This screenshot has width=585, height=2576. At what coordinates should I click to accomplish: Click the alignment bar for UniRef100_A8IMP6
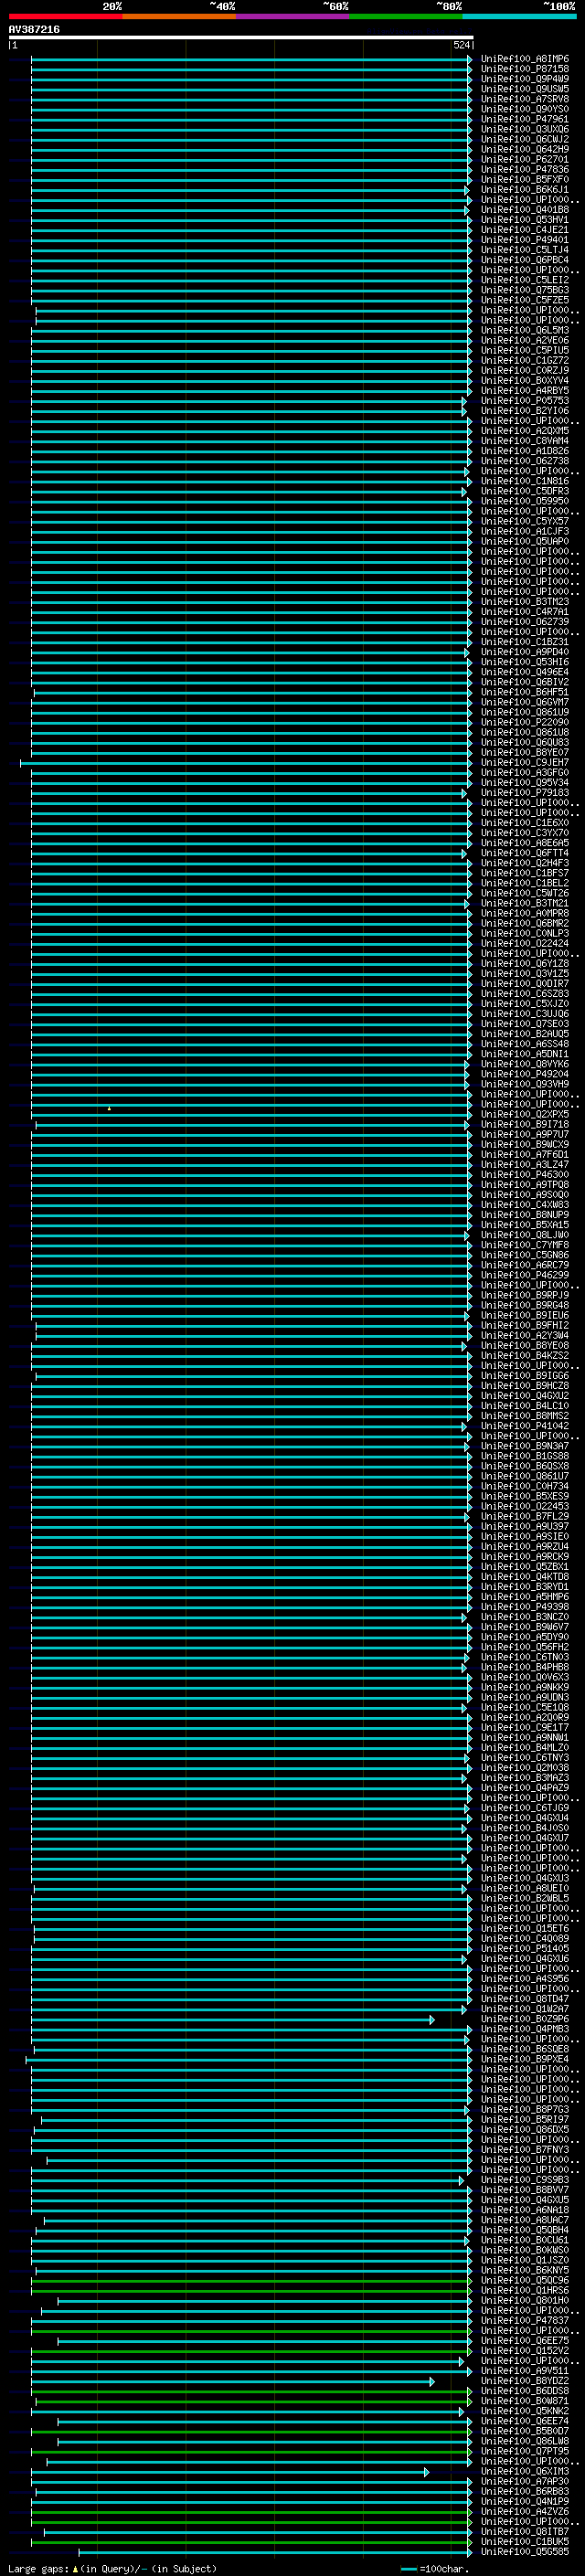[x=251, y=59]
